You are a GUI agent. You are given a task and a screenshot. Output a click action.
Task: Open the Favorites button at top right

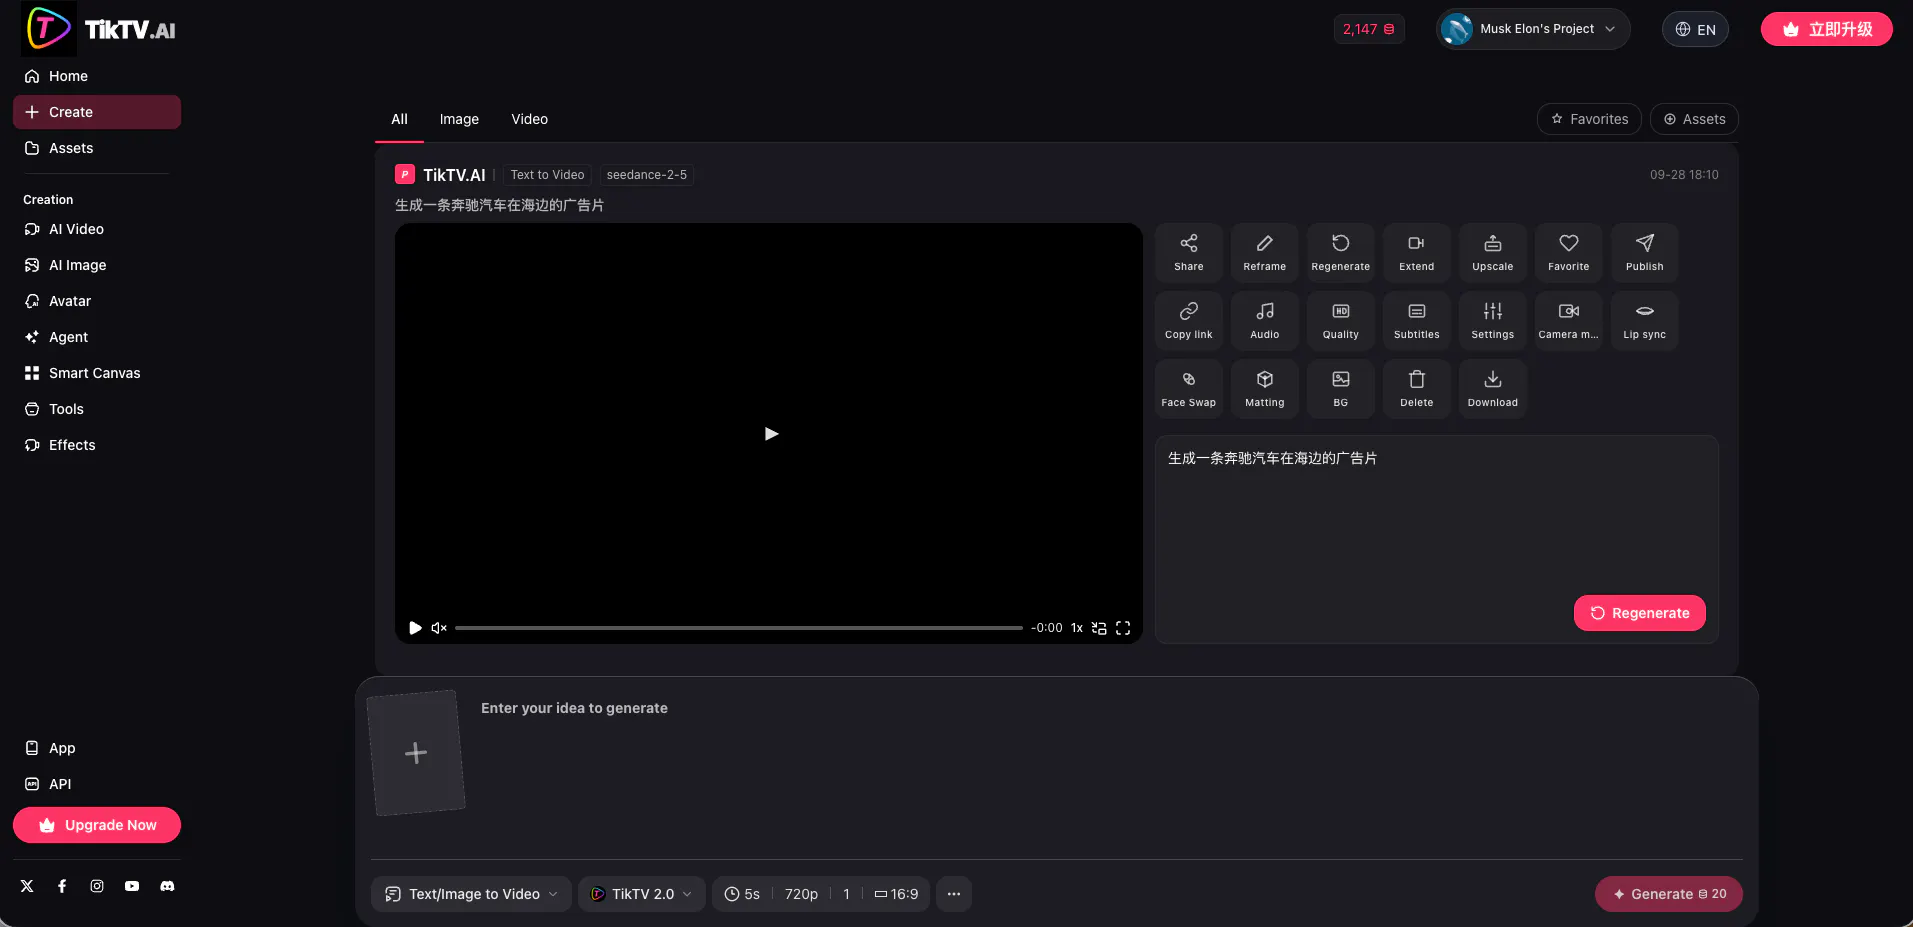tap(1589, 119)
